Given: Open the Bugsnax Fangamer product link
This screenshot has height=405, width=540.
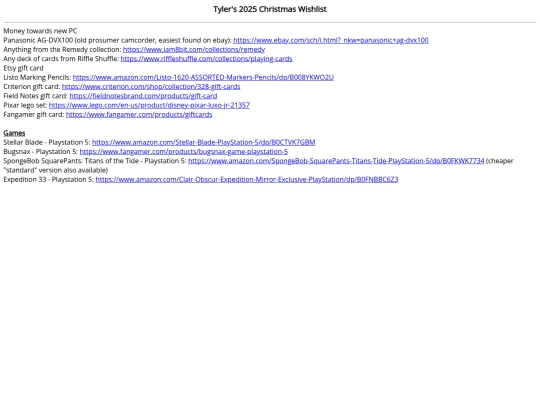Looking at the screenshot, I should (184, 152).
